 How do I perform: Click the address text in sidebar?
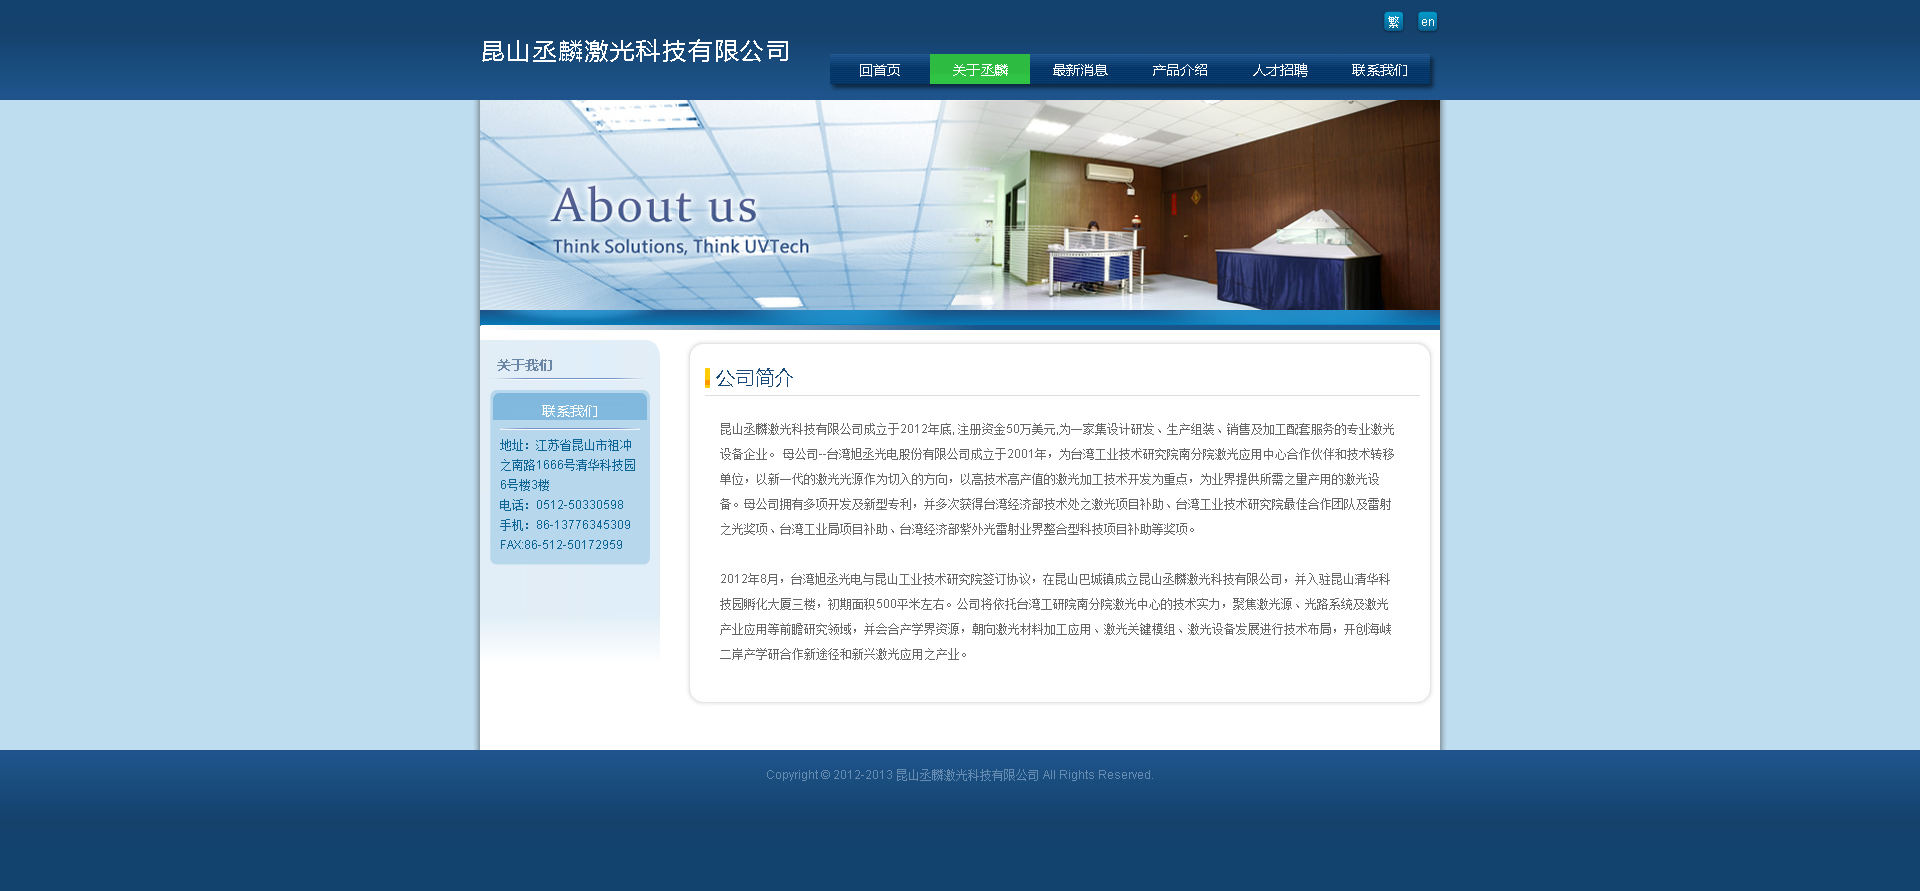pyautogui.click(x=567, y=465)
